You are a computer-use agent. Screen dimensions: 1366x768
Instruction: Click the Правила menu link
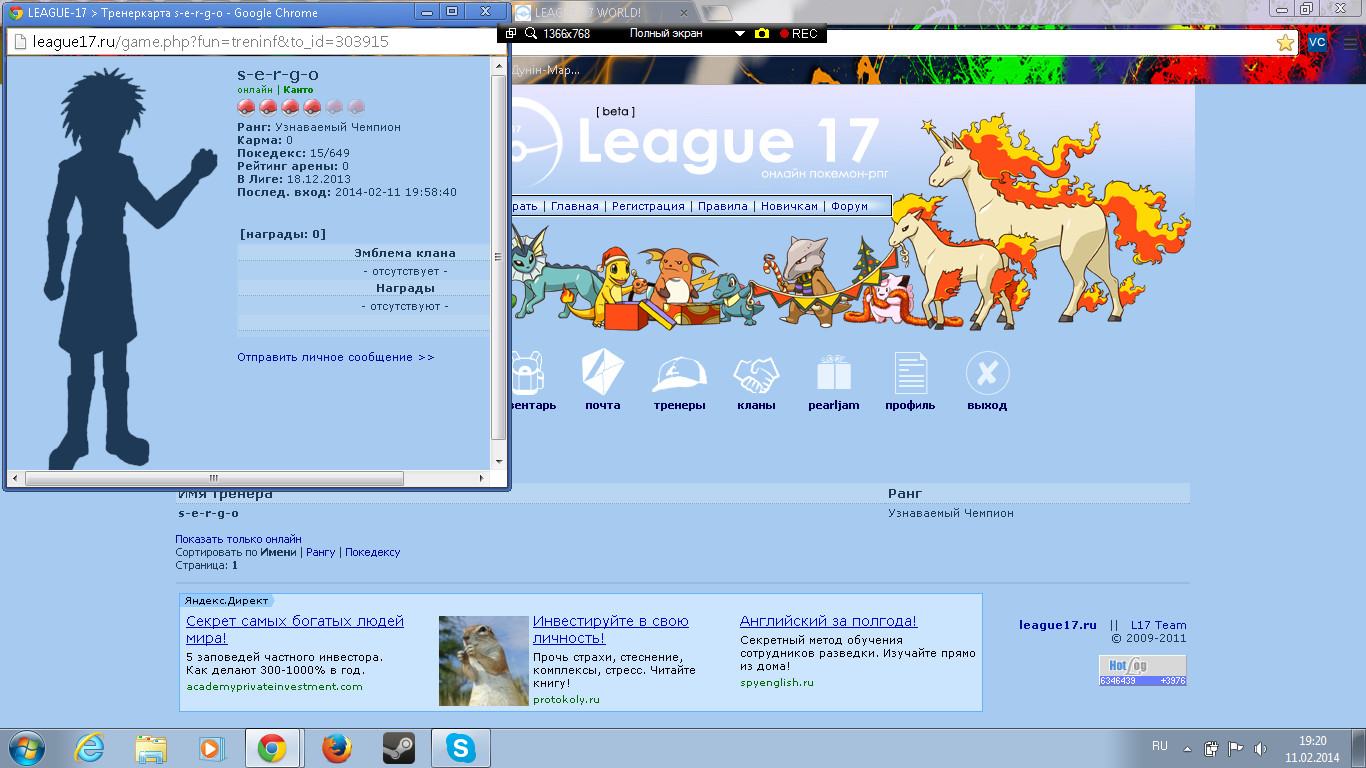pos(723,206)
